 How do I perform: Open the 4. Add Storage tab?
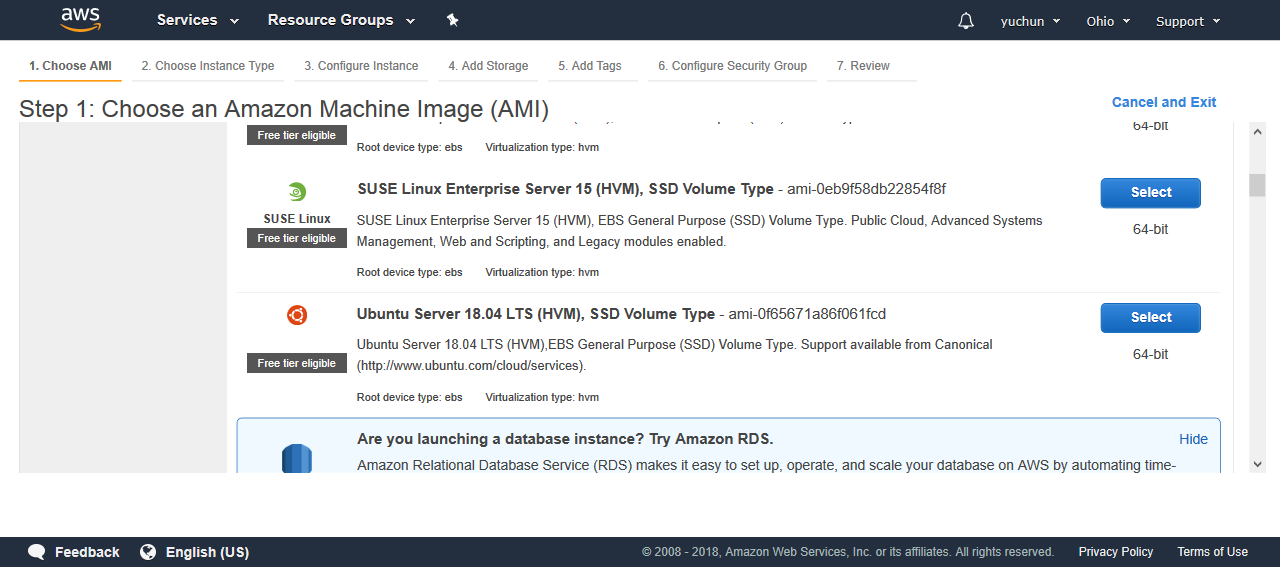pyautogui.click(x=488, y=66)
